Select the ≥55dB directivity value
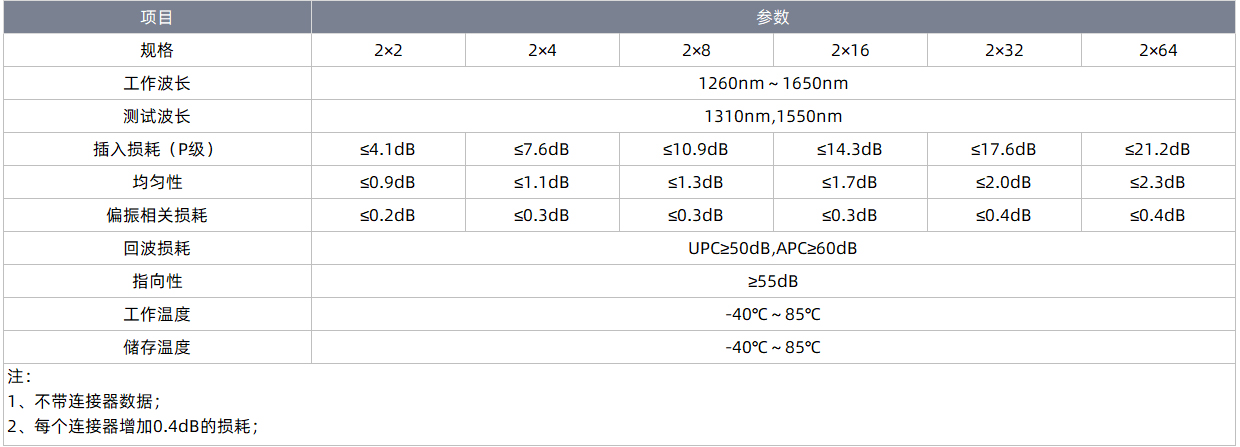1240x447 pixels. click(773, 281)
